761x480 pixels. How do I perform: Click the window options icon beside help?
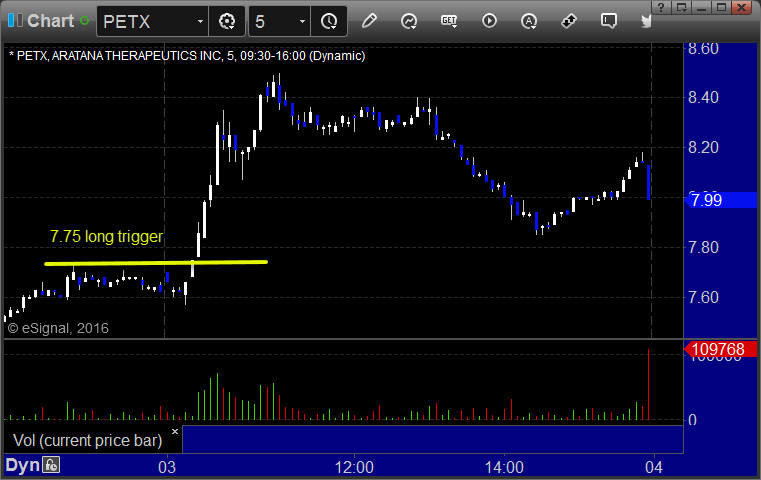tap(682, 7)
